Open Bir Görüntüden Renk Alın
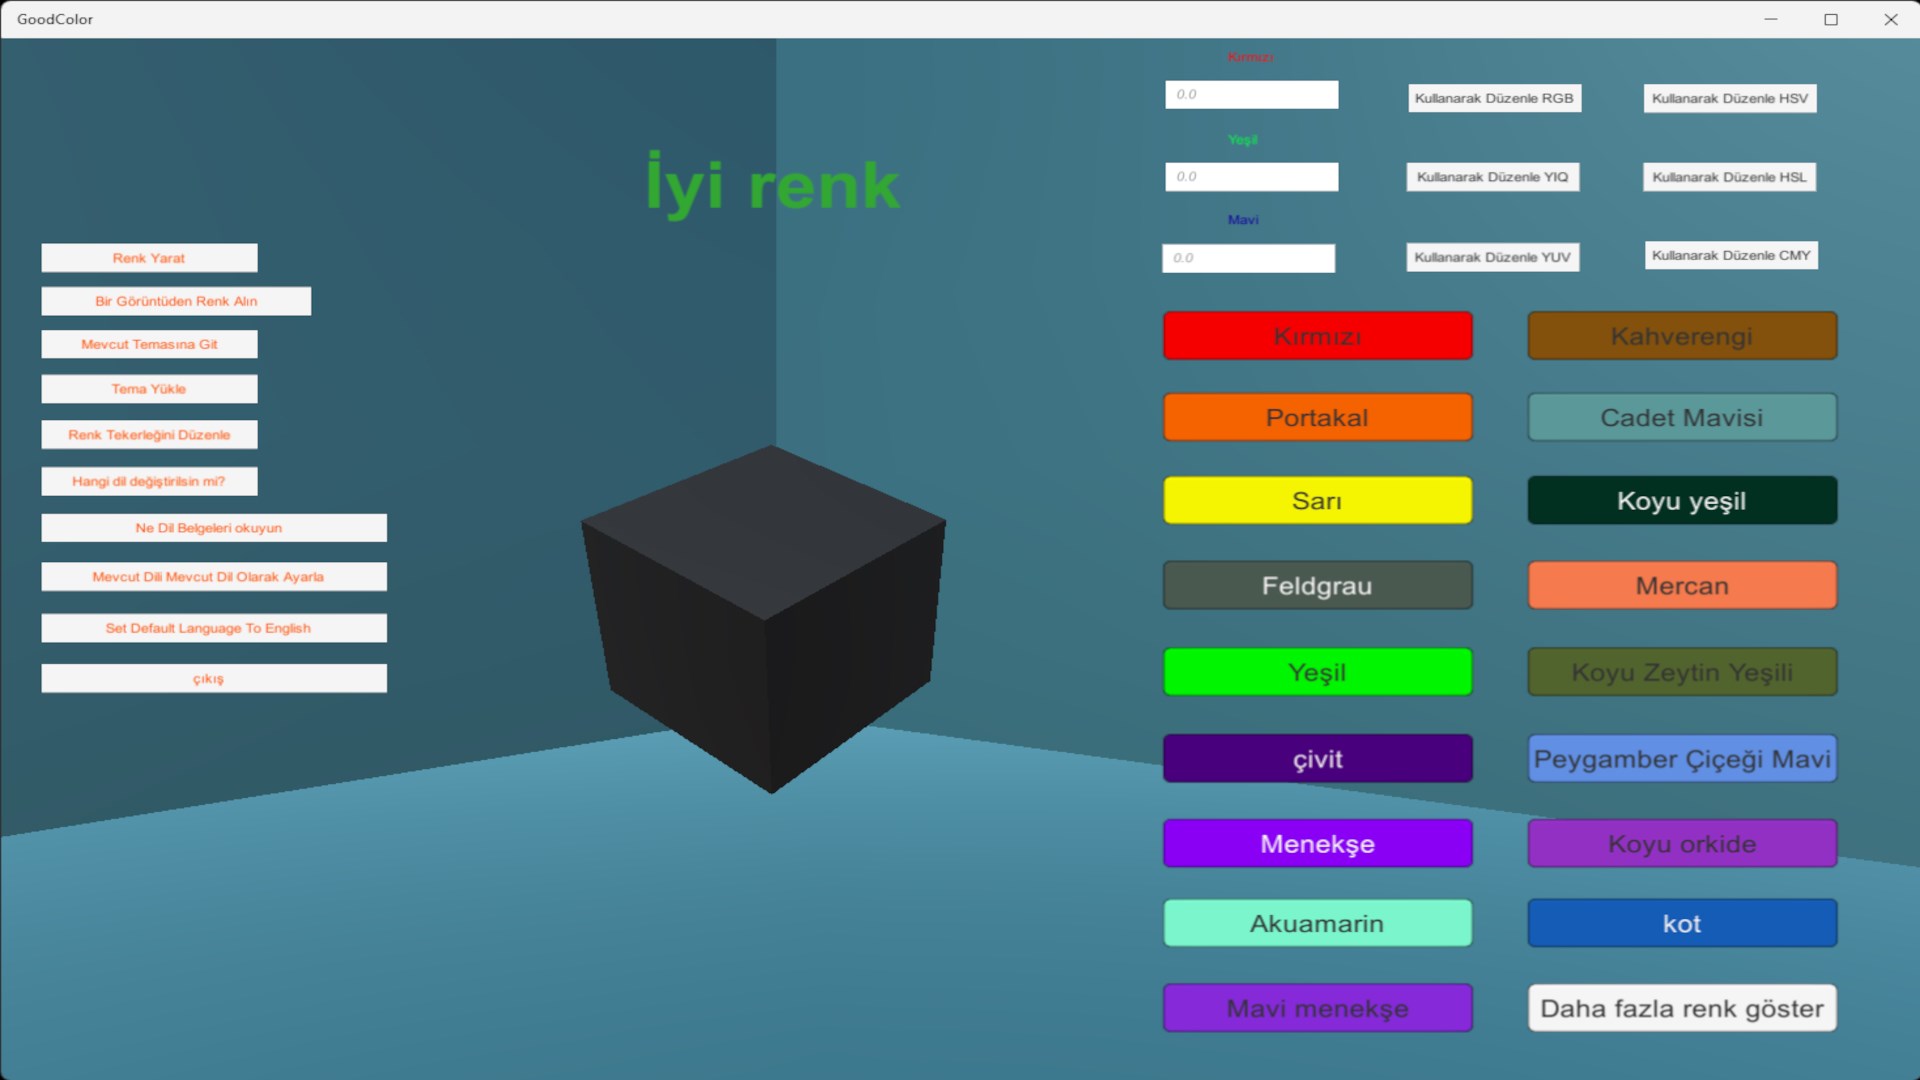 tap(176, 301)
